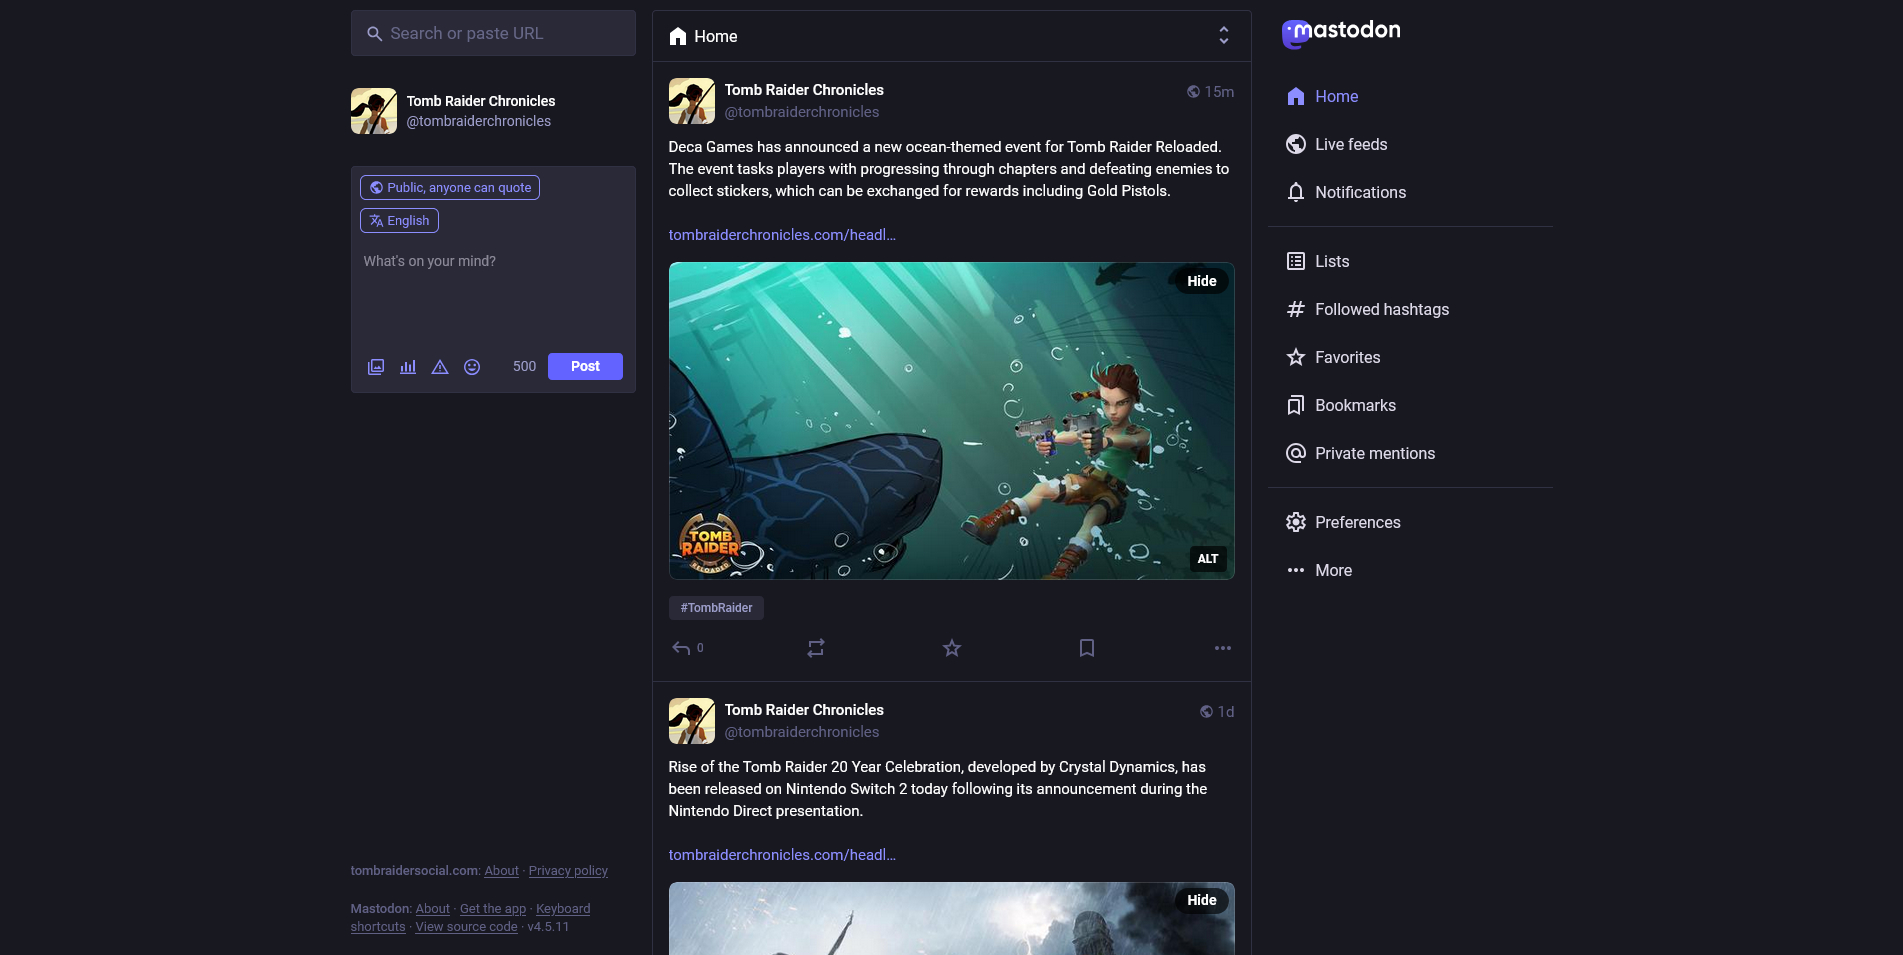Add a poll with the chart icon
This screenshot has height=955, width=1903.
pos(408,367)
